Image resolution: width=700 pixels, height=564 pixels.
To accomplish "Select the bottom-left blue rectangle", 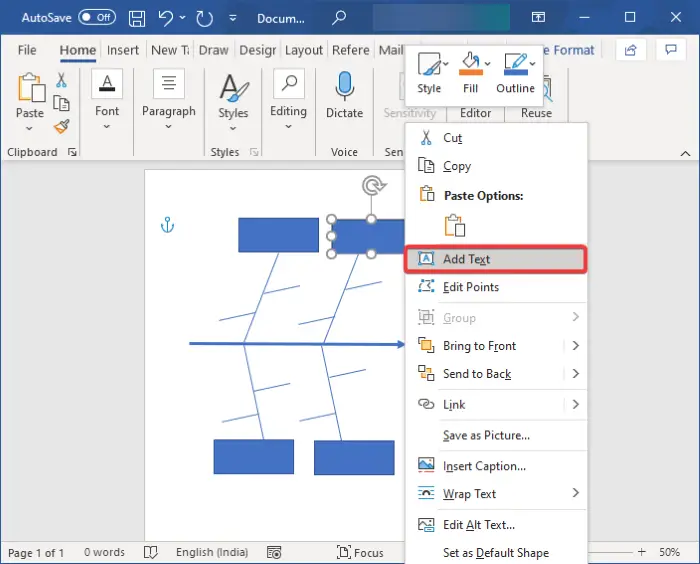I will (x=254, y=456).
